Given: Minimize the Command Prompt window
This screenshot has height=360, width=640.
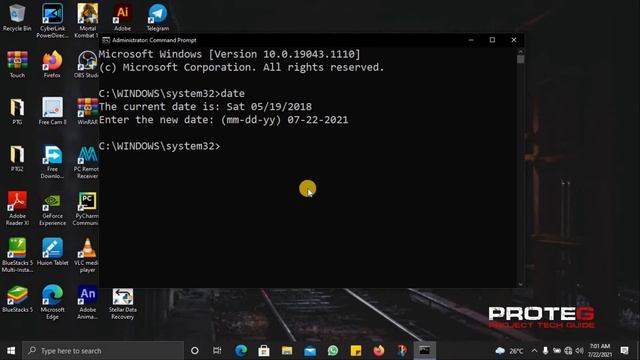Looking at the screenshot, I should (471, 40).
